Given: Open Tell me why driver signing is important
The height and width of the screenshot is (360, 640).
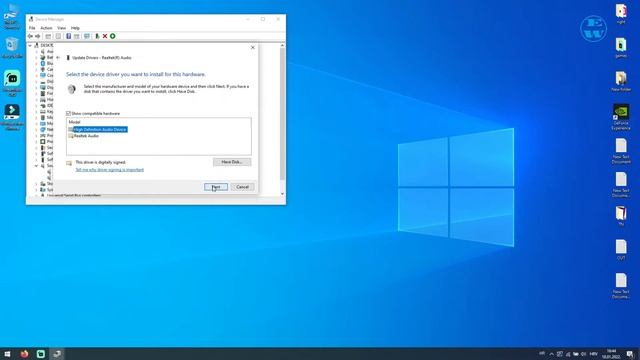Looking at the screenshot, I should coord(109,170).
